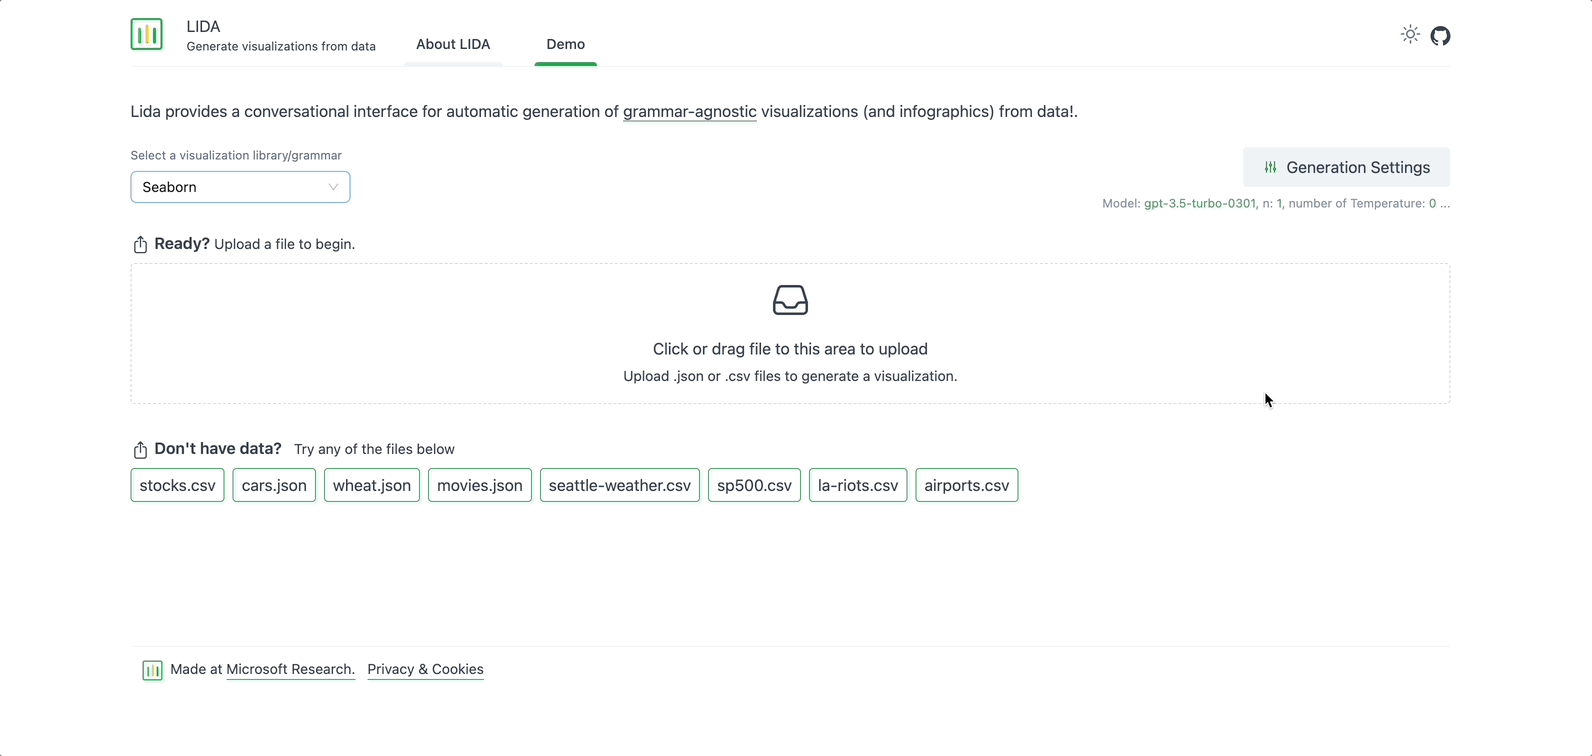1592x756 pixels.
Task: Click the sliders icon in Generation Settings
Action: [1270, 168]
